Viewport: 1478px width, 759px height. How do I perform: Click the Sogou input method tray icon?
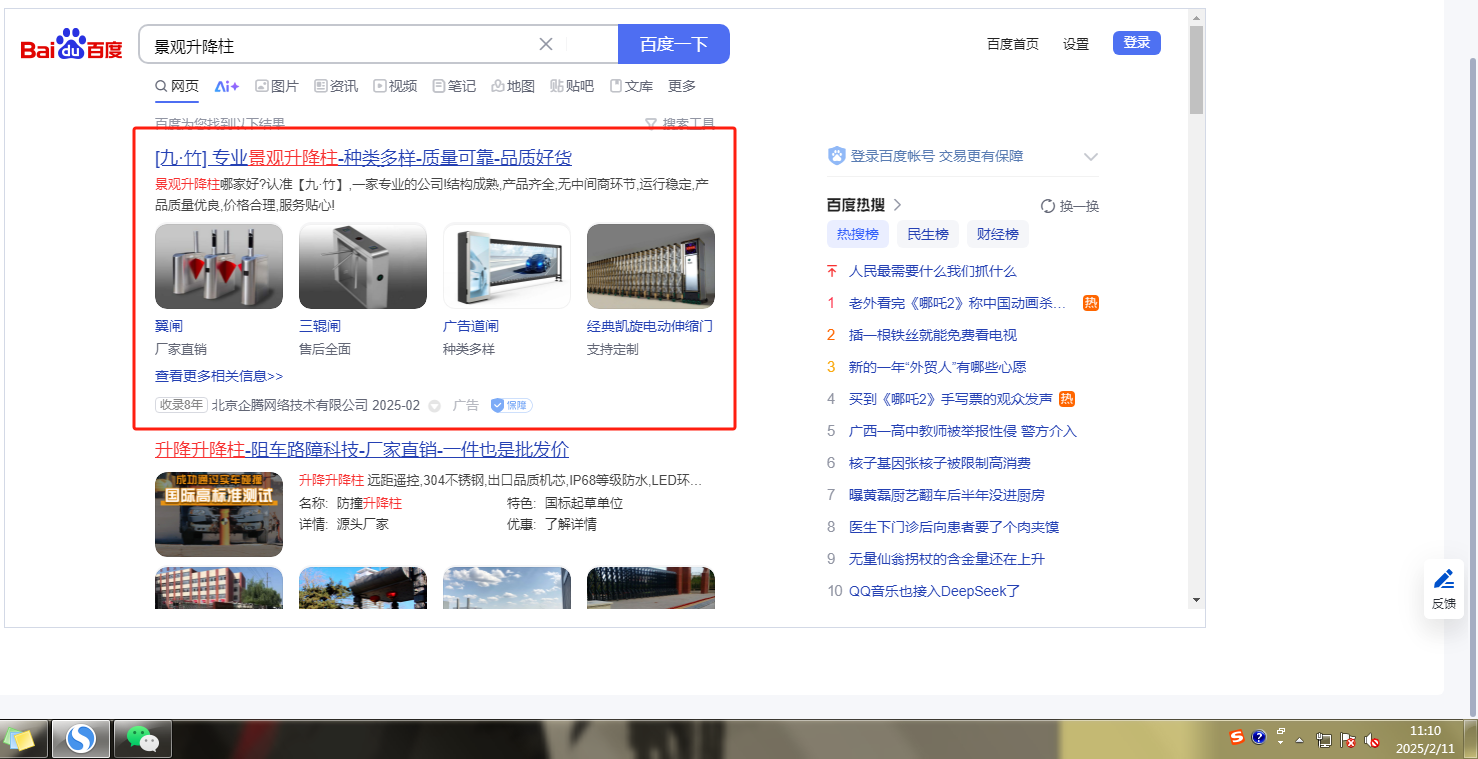click(x=1237, y=738)
